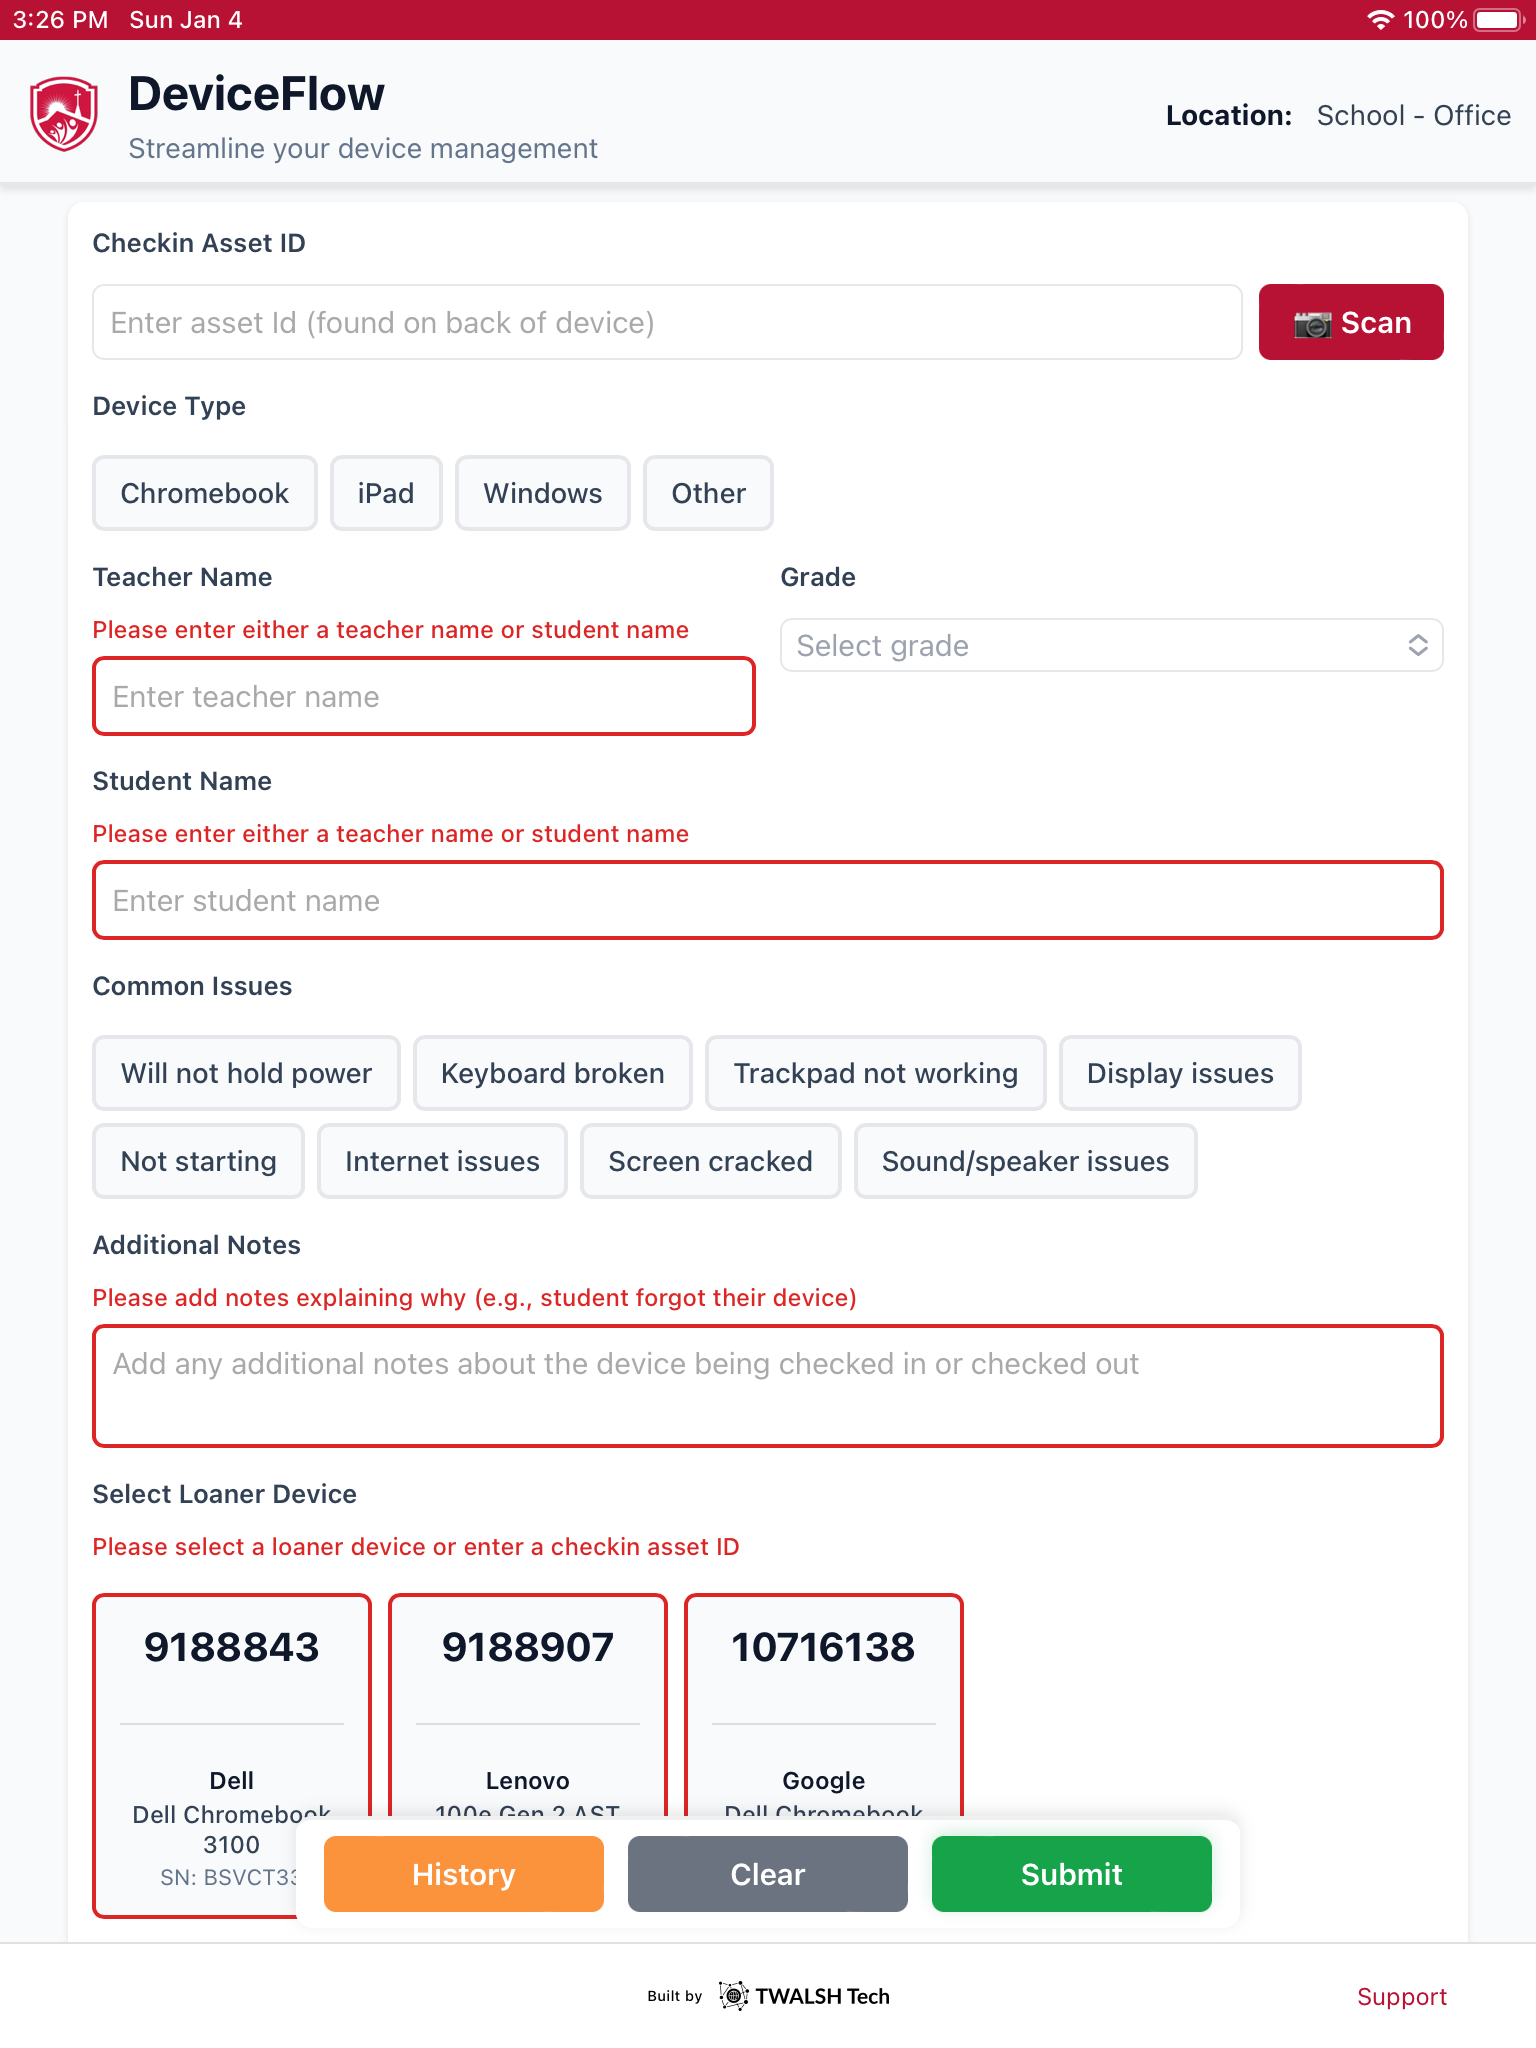The width and height of the screenshot is (1536, 2048).
Task: Click the TWALSH Tech logo icon
Action: [735, 1995]
